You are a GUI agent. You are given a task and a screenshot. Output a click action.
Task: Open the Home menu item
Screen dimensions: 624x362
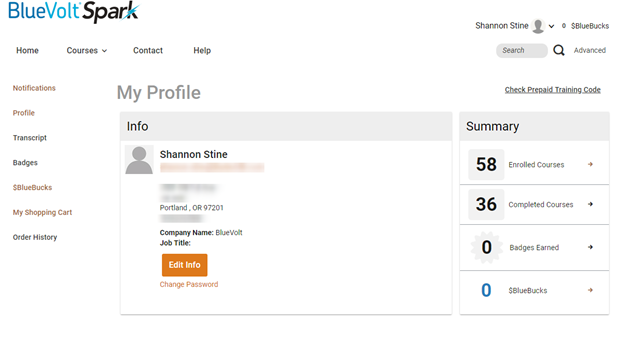tap(27, 51)
